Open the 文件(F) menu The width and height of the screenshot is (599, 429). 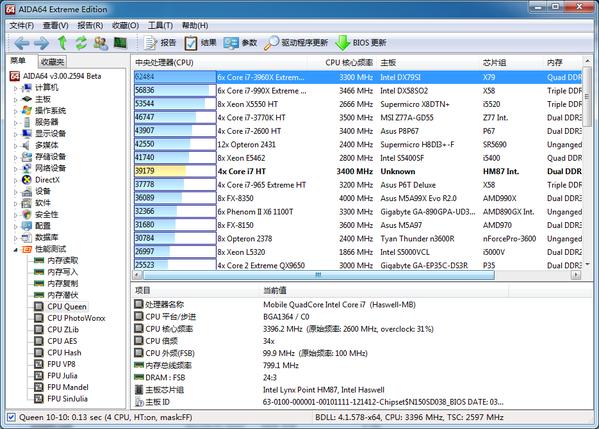(x=22, y=26)
